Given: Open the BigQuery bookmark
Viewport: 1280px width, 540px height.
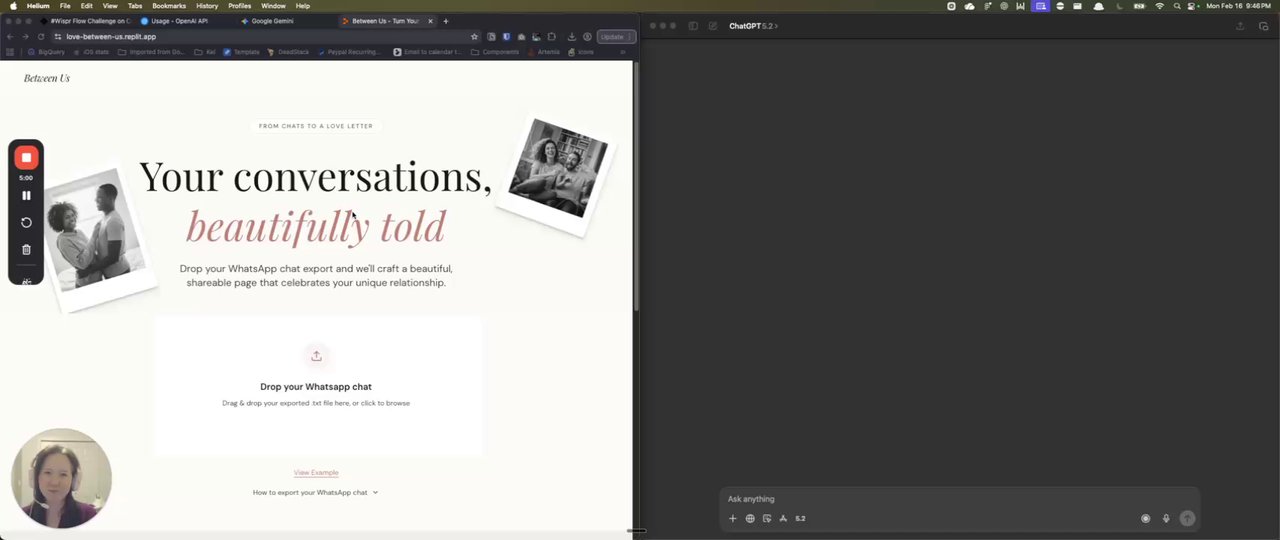Looking at the screenshot, I should (x=46, y=52).
